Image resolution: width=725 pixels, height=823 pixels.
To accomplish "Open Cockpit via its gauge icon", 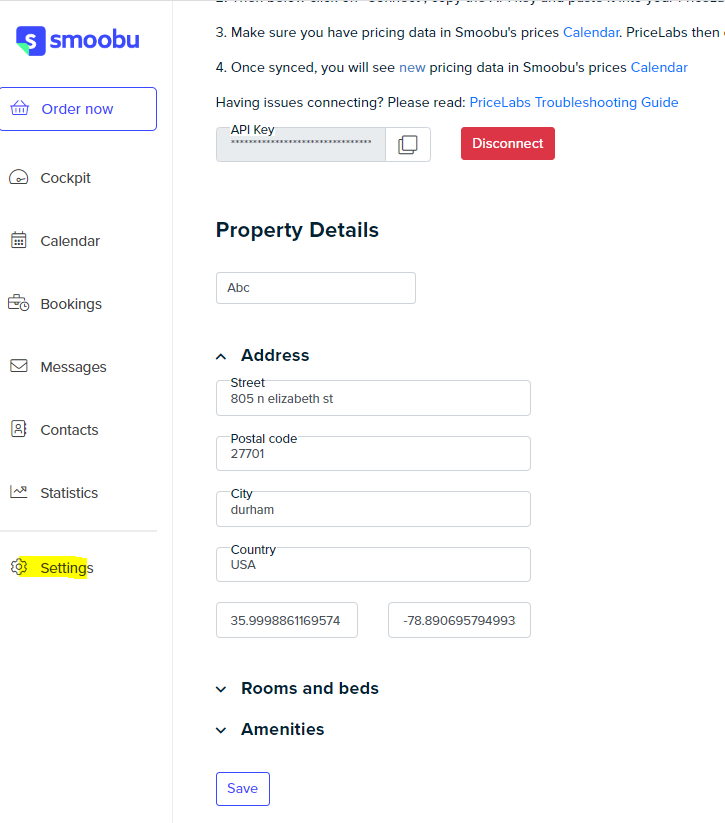I will click(x=19, y=177).
